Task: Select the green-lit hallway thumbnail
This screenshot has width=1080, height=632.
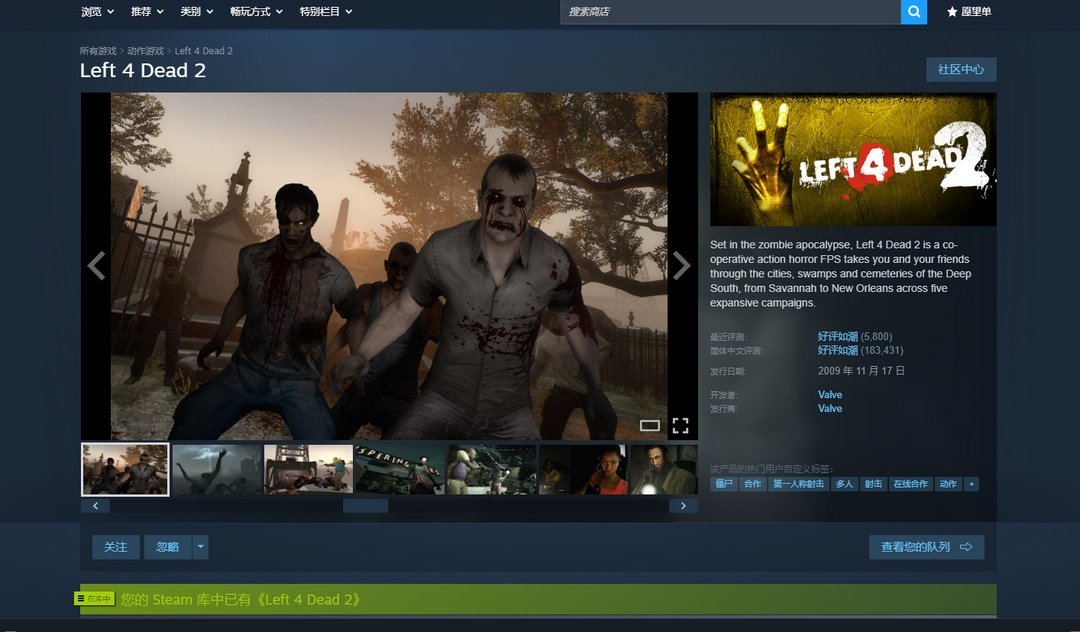Action: pos(492,470)
